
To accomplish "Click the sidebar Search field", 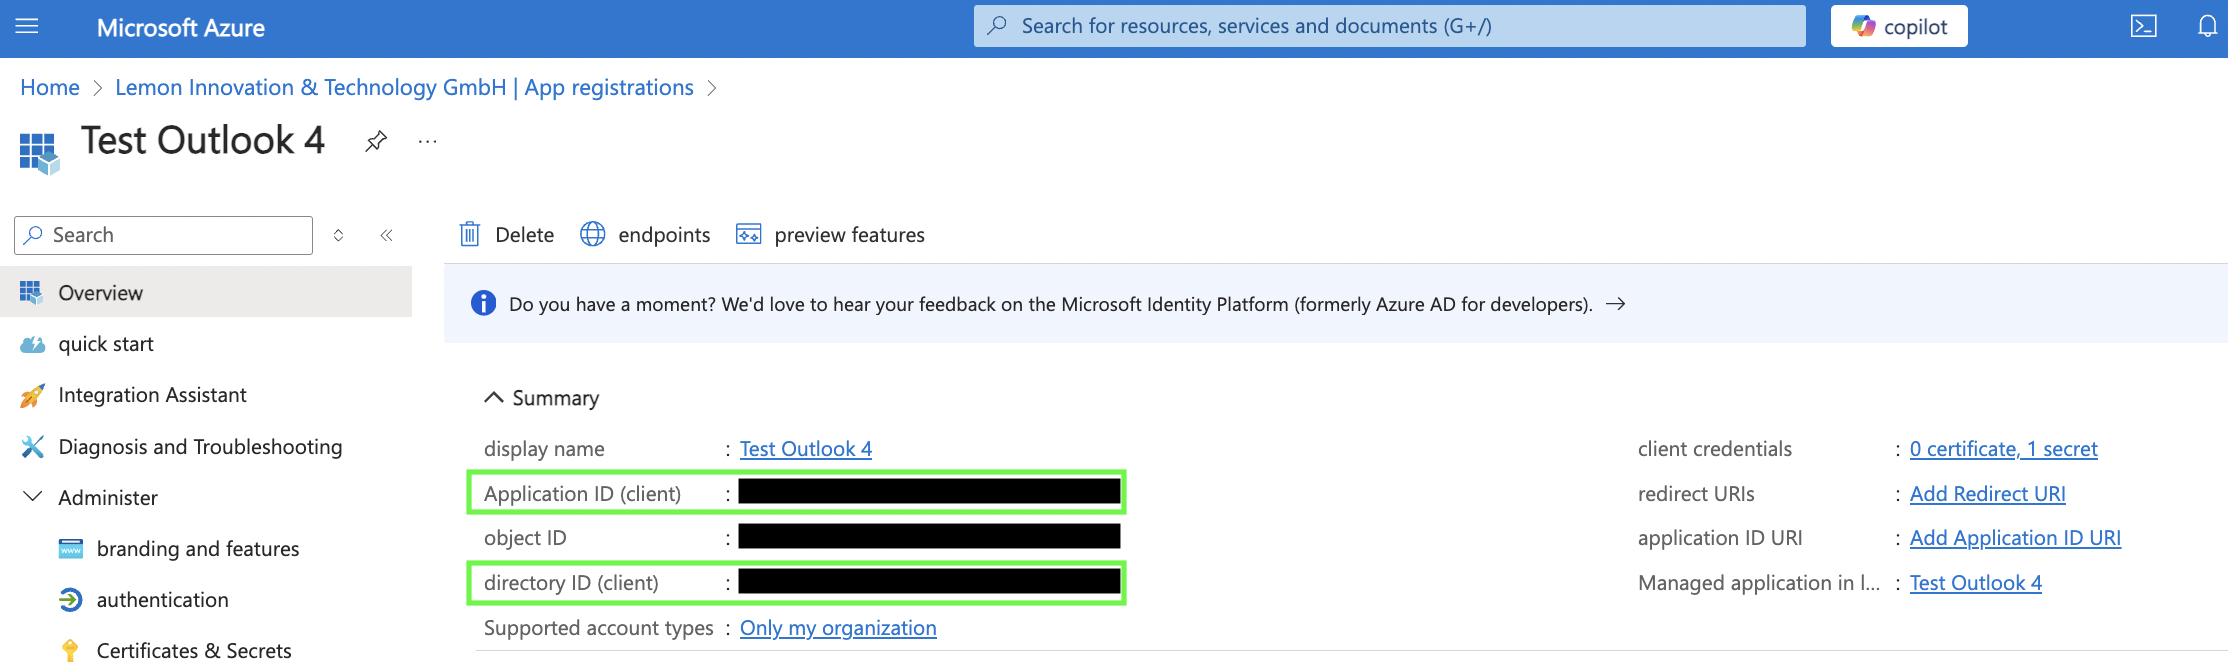I will (164, 235).
